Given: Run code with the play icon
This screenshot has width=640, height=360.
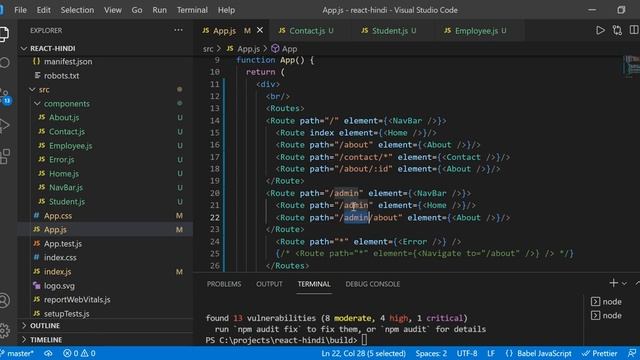Looking at the screenshot, I should 600,30.
